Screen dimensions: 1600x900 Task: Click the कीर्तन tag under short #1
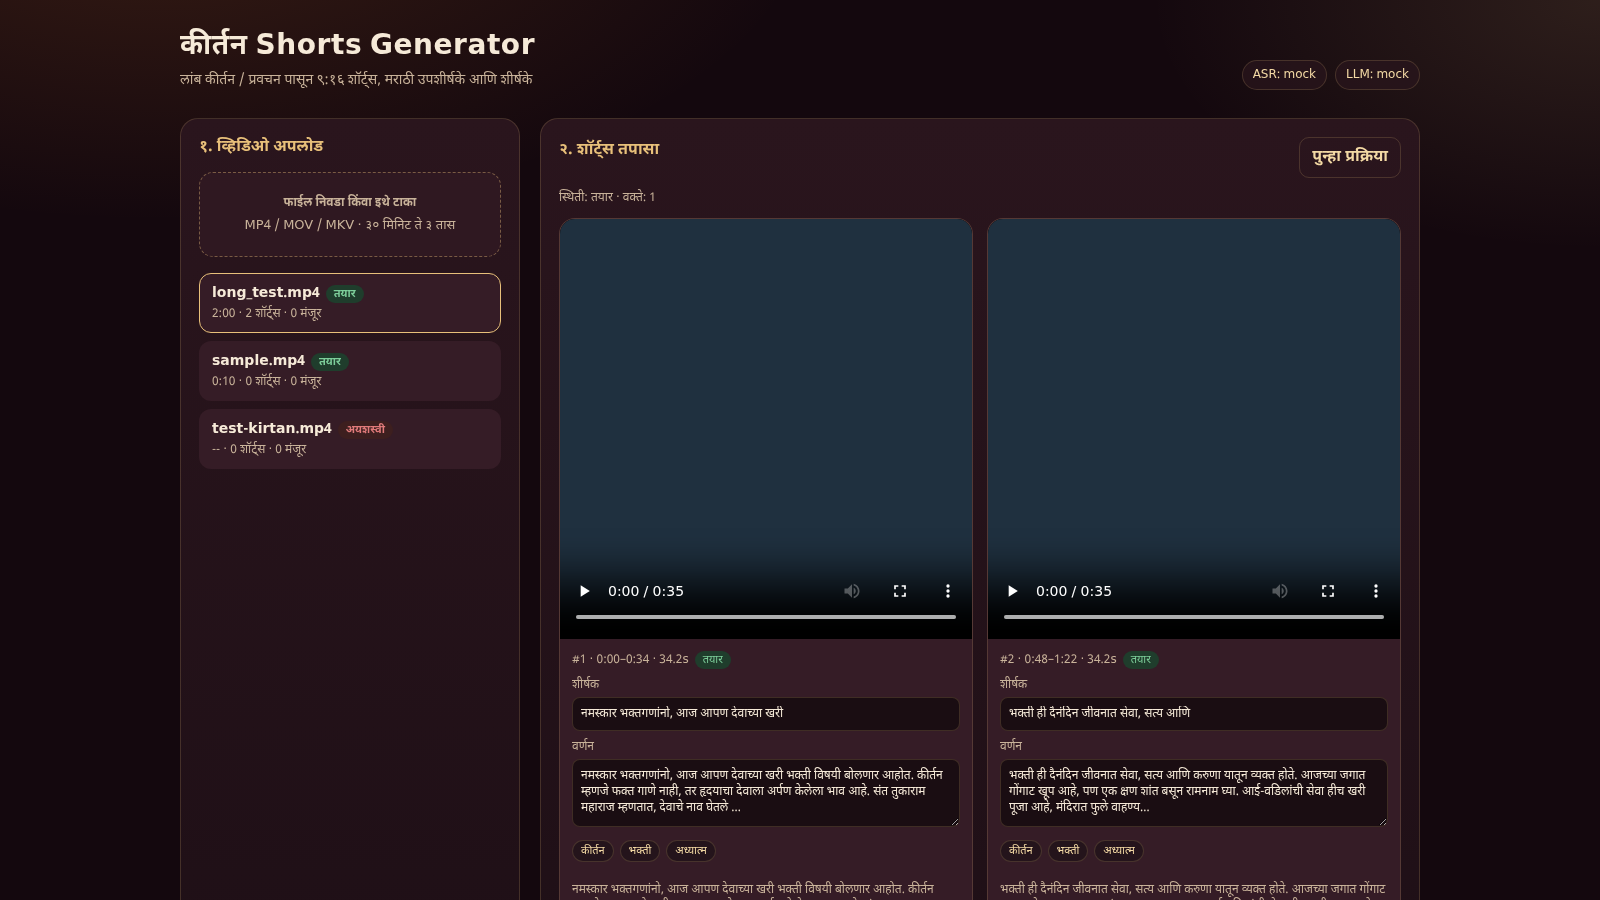click(593, 851)
